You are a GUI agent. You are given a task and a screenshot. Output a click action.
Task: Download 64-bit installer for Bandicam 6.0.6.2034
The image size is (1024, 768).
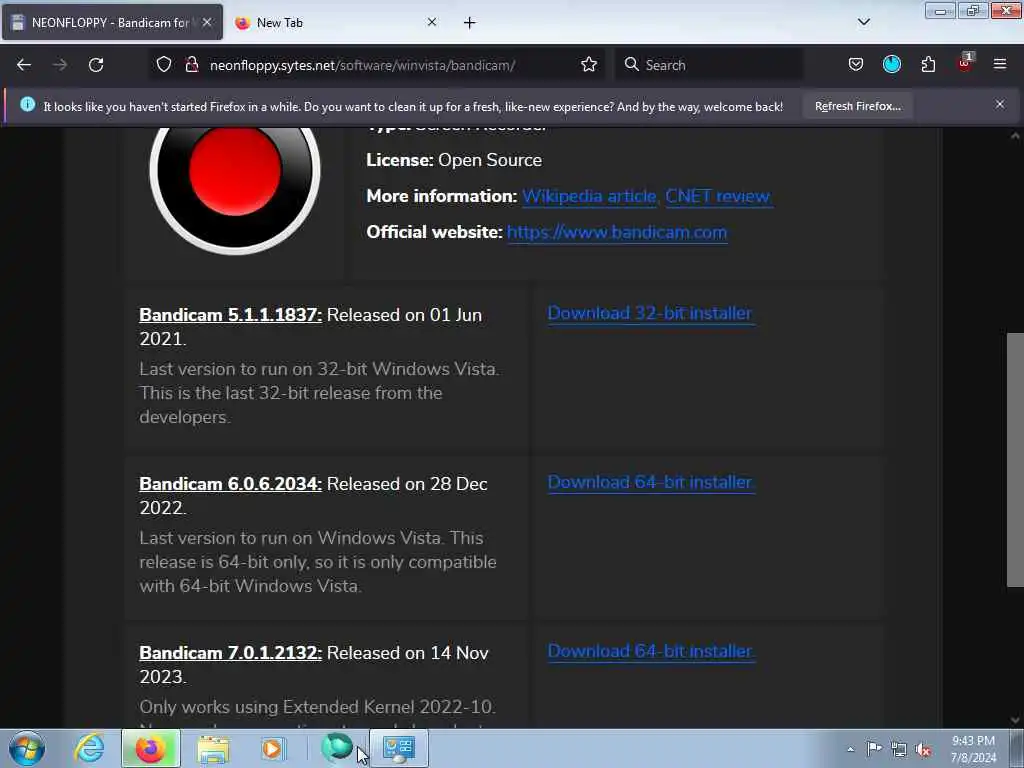pos(650,482)
